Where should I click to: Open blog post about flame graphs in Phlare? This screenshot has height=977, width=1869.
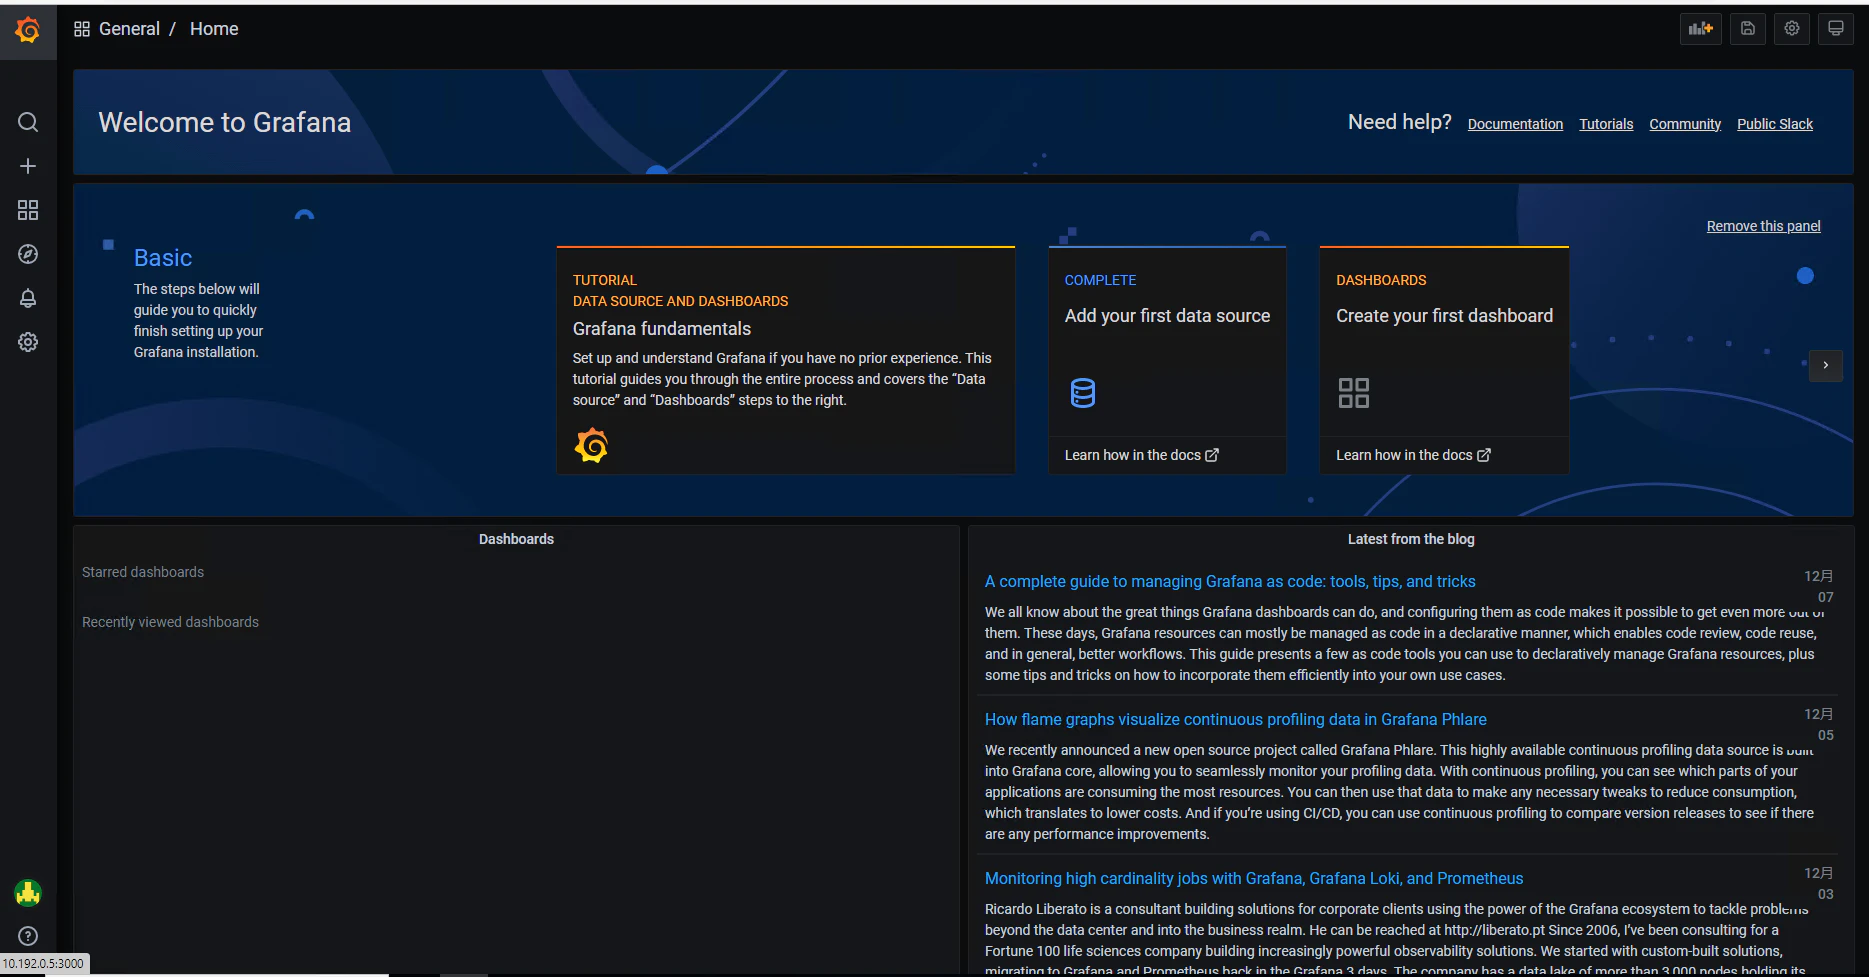pos(1235,720)
